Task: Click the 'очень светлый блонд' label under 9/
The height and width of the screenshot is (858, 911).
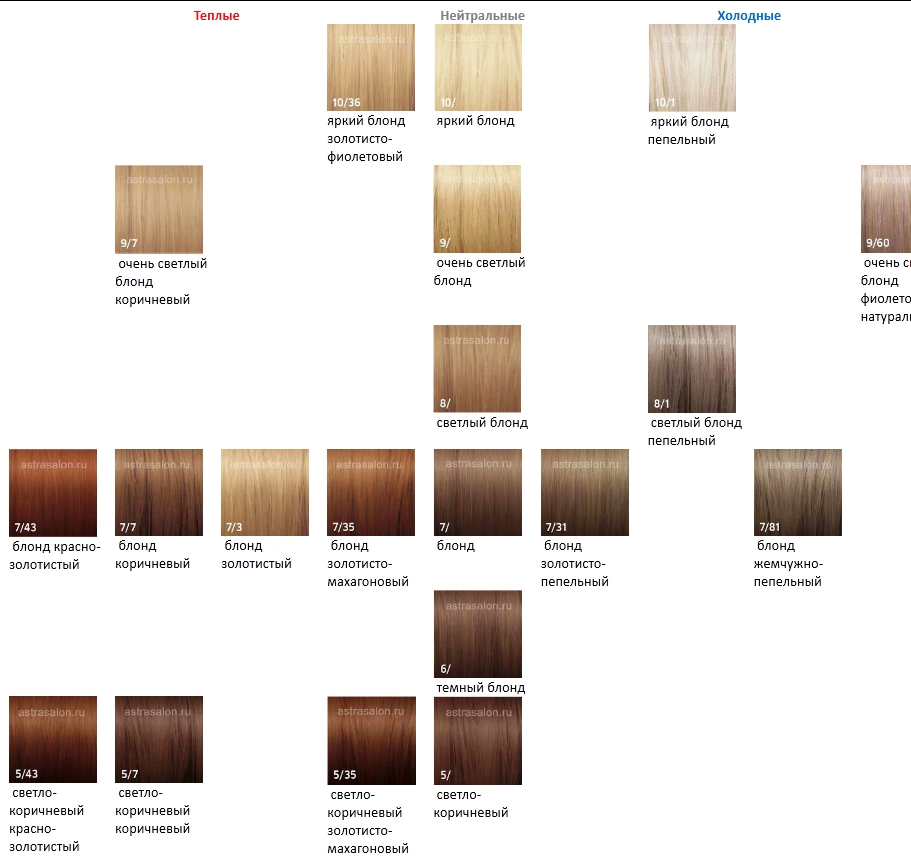Action: tap(480, 272)
